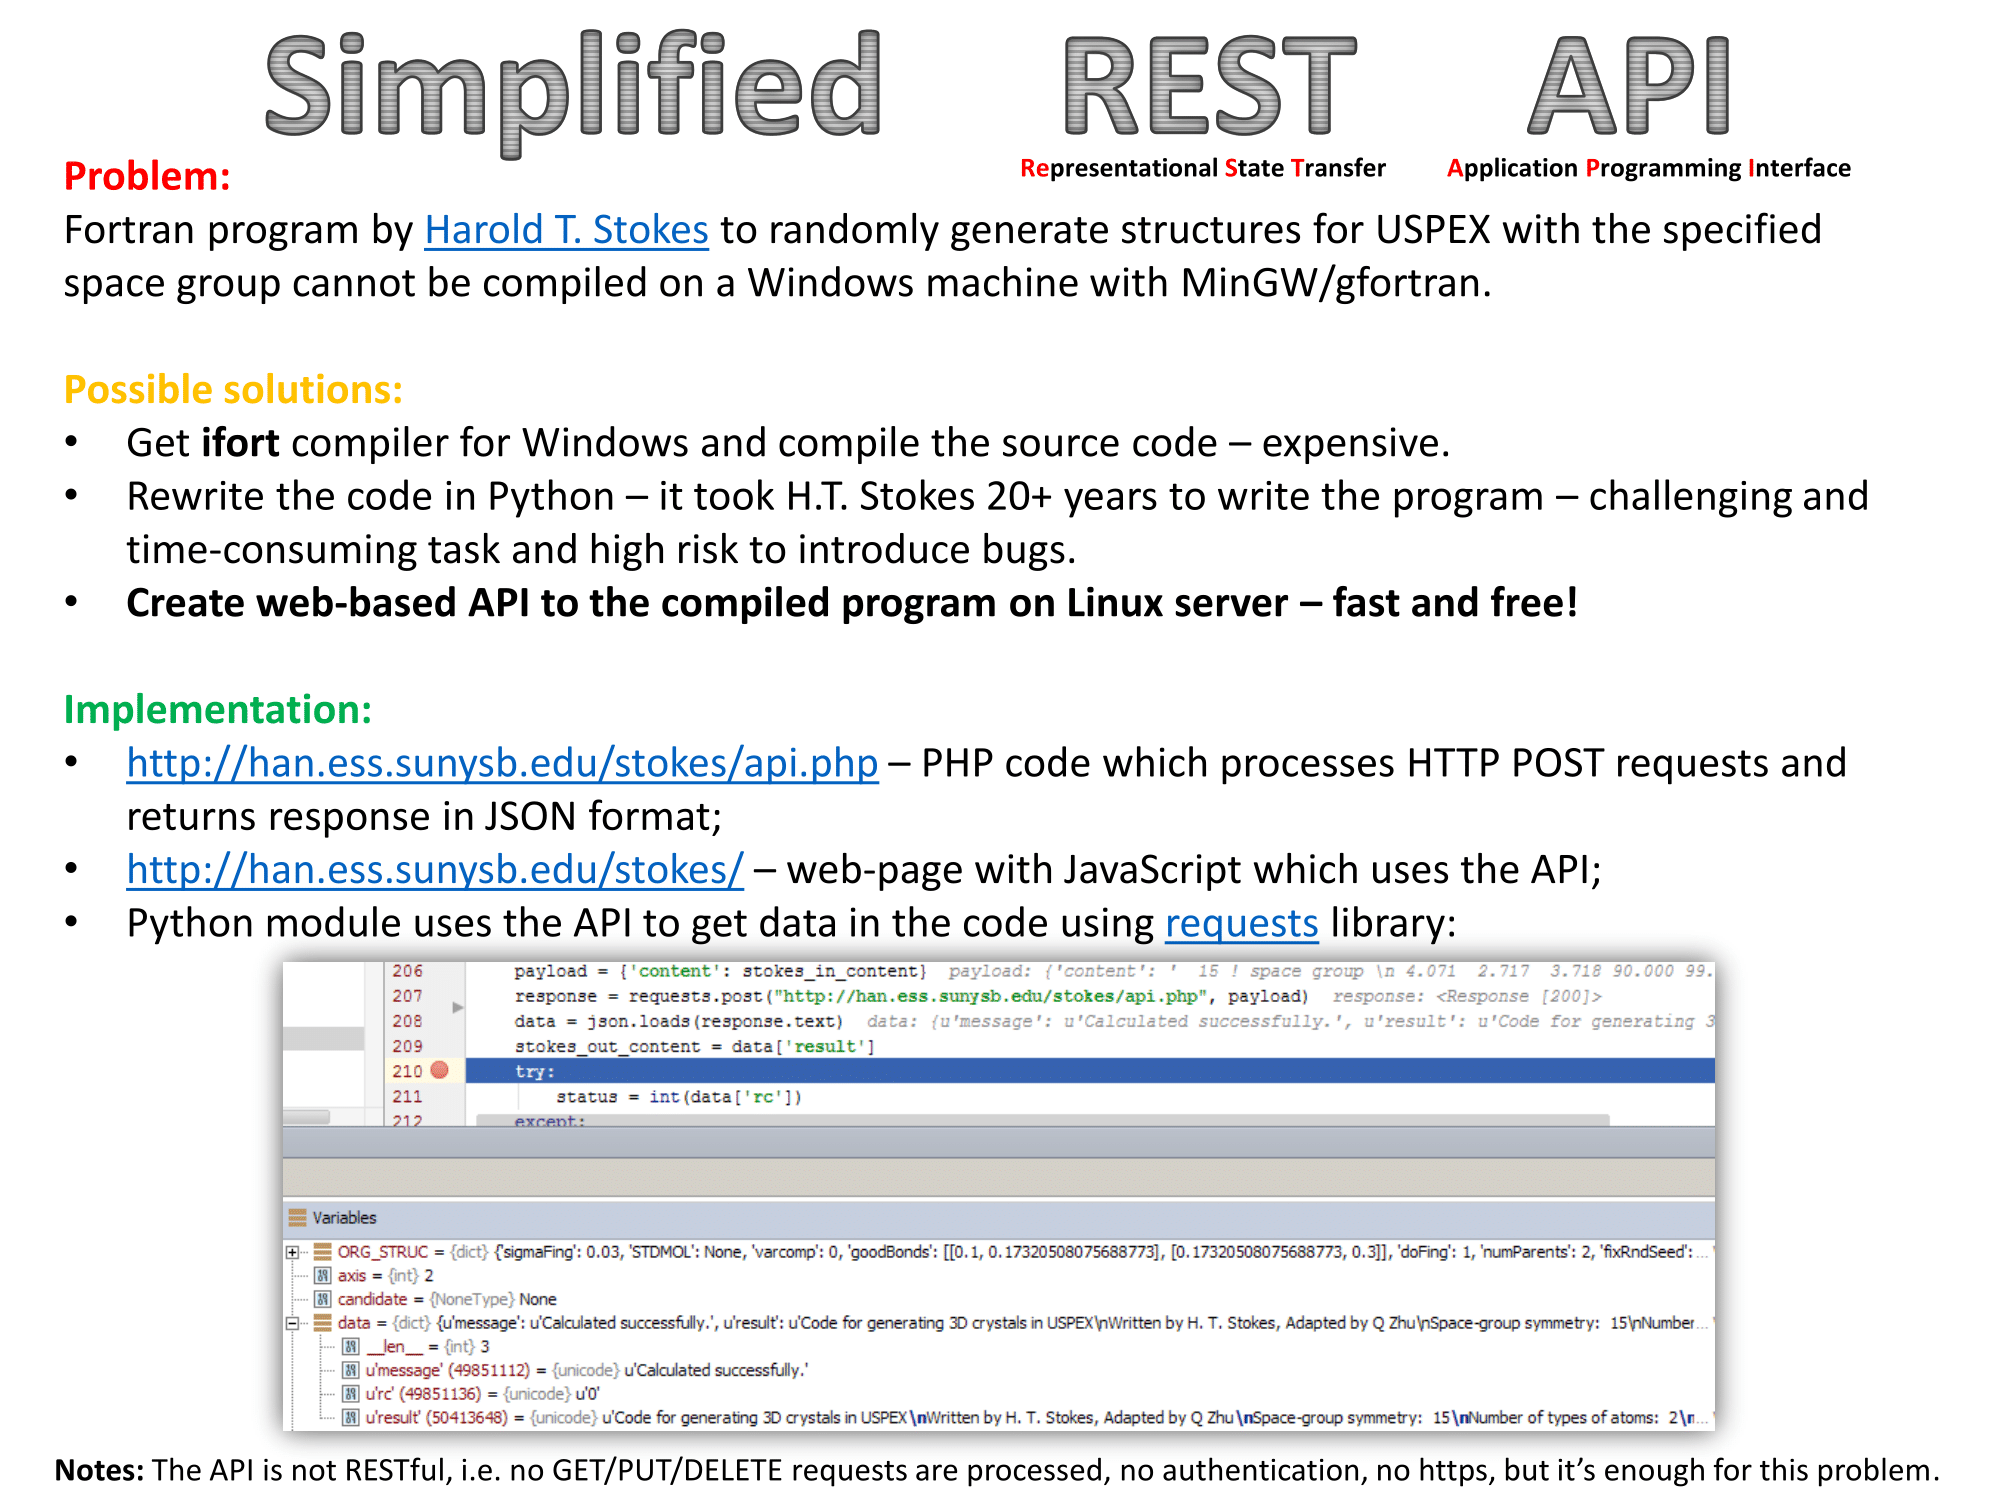Screen dimensions: 2000x1500
Task: Click the Variables panel header icon
Action: pos(297,1217)
